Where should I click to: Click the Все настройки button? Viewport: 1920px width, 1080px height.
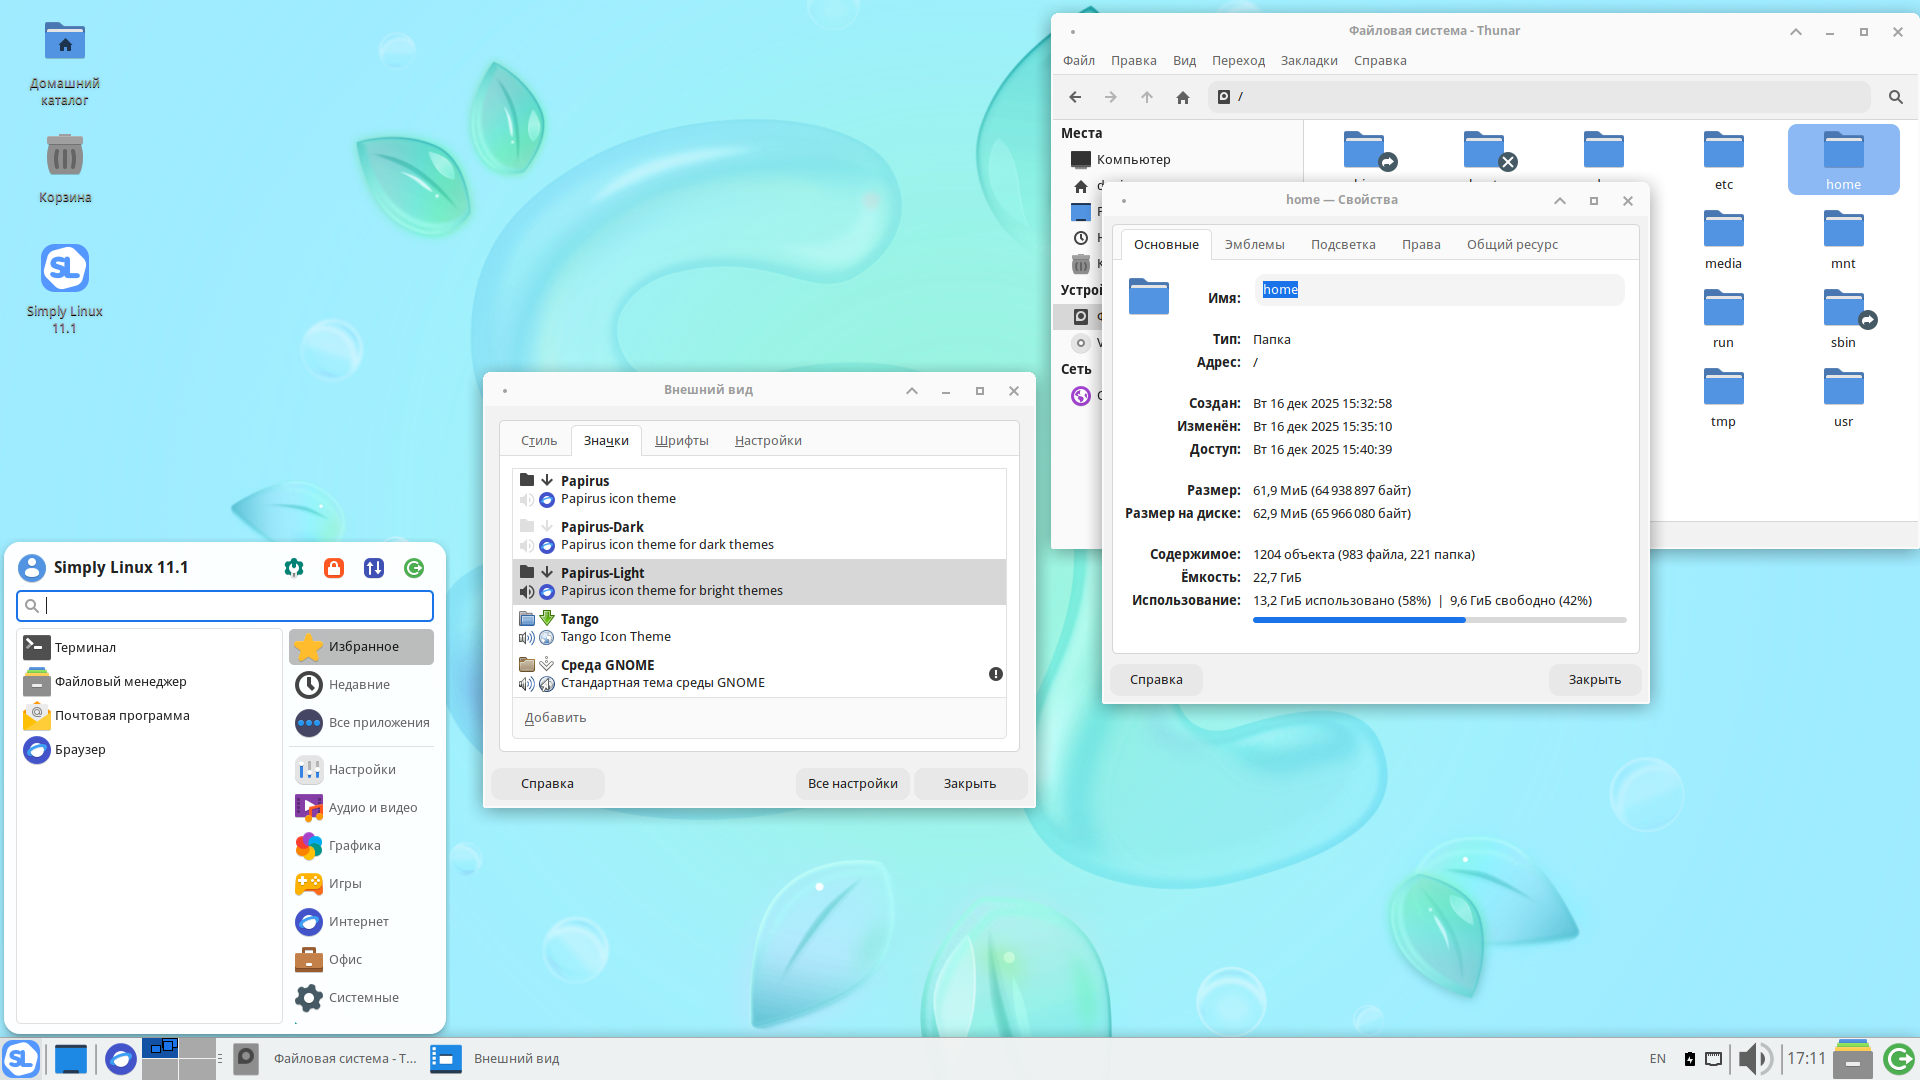point(852,783)
